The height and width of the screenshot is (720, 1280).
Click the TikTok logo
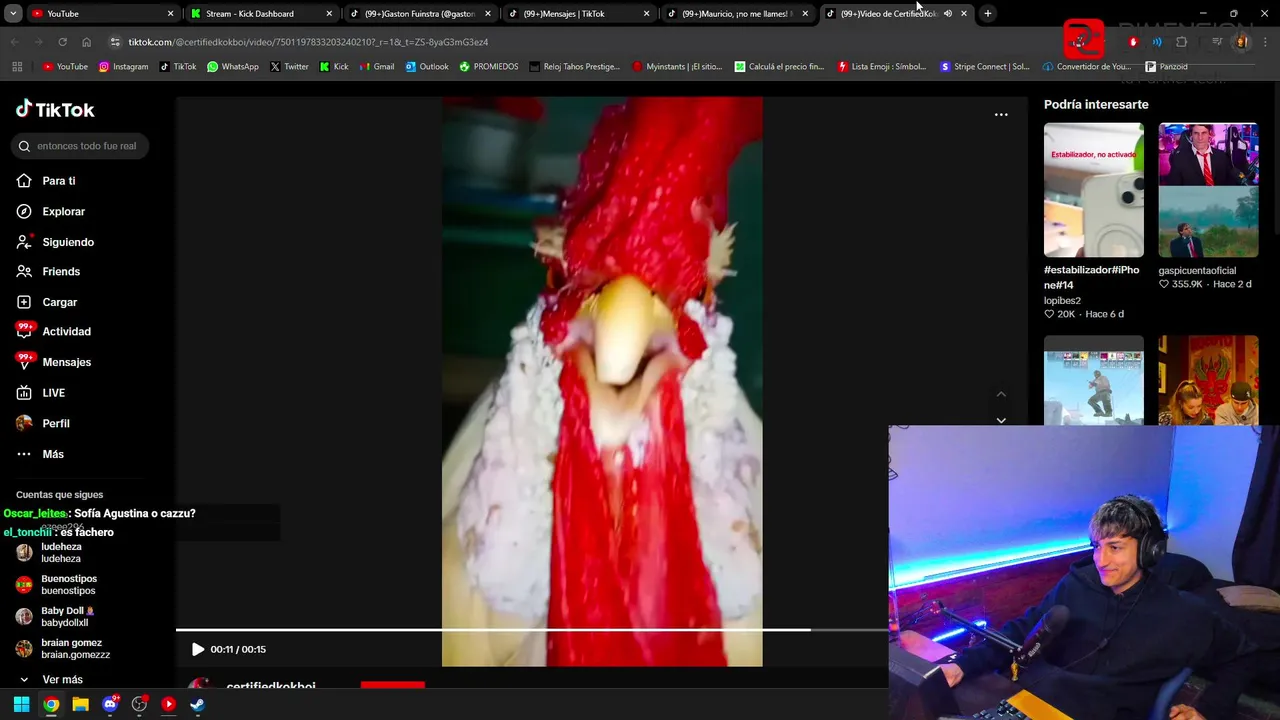coord(55,110)
